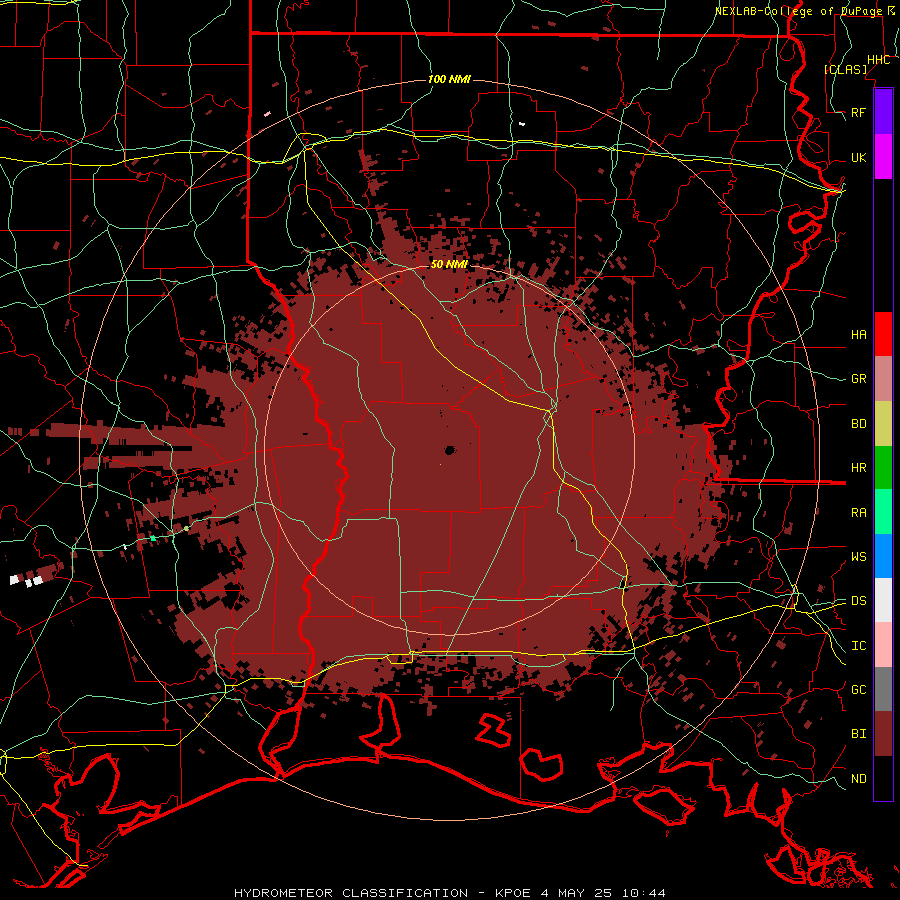900x900 pixels.
Task: Click the BD legend label
Action: coord(858,424)
